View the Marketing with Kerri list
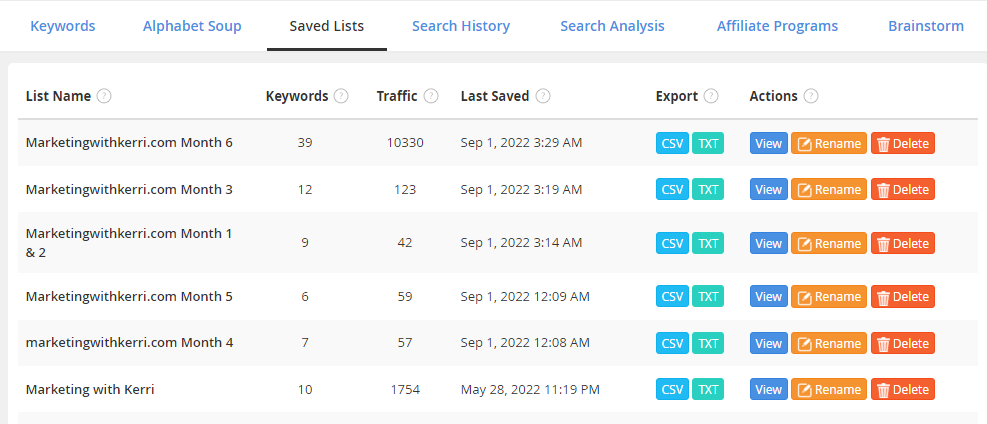 (x=769, y=389)
